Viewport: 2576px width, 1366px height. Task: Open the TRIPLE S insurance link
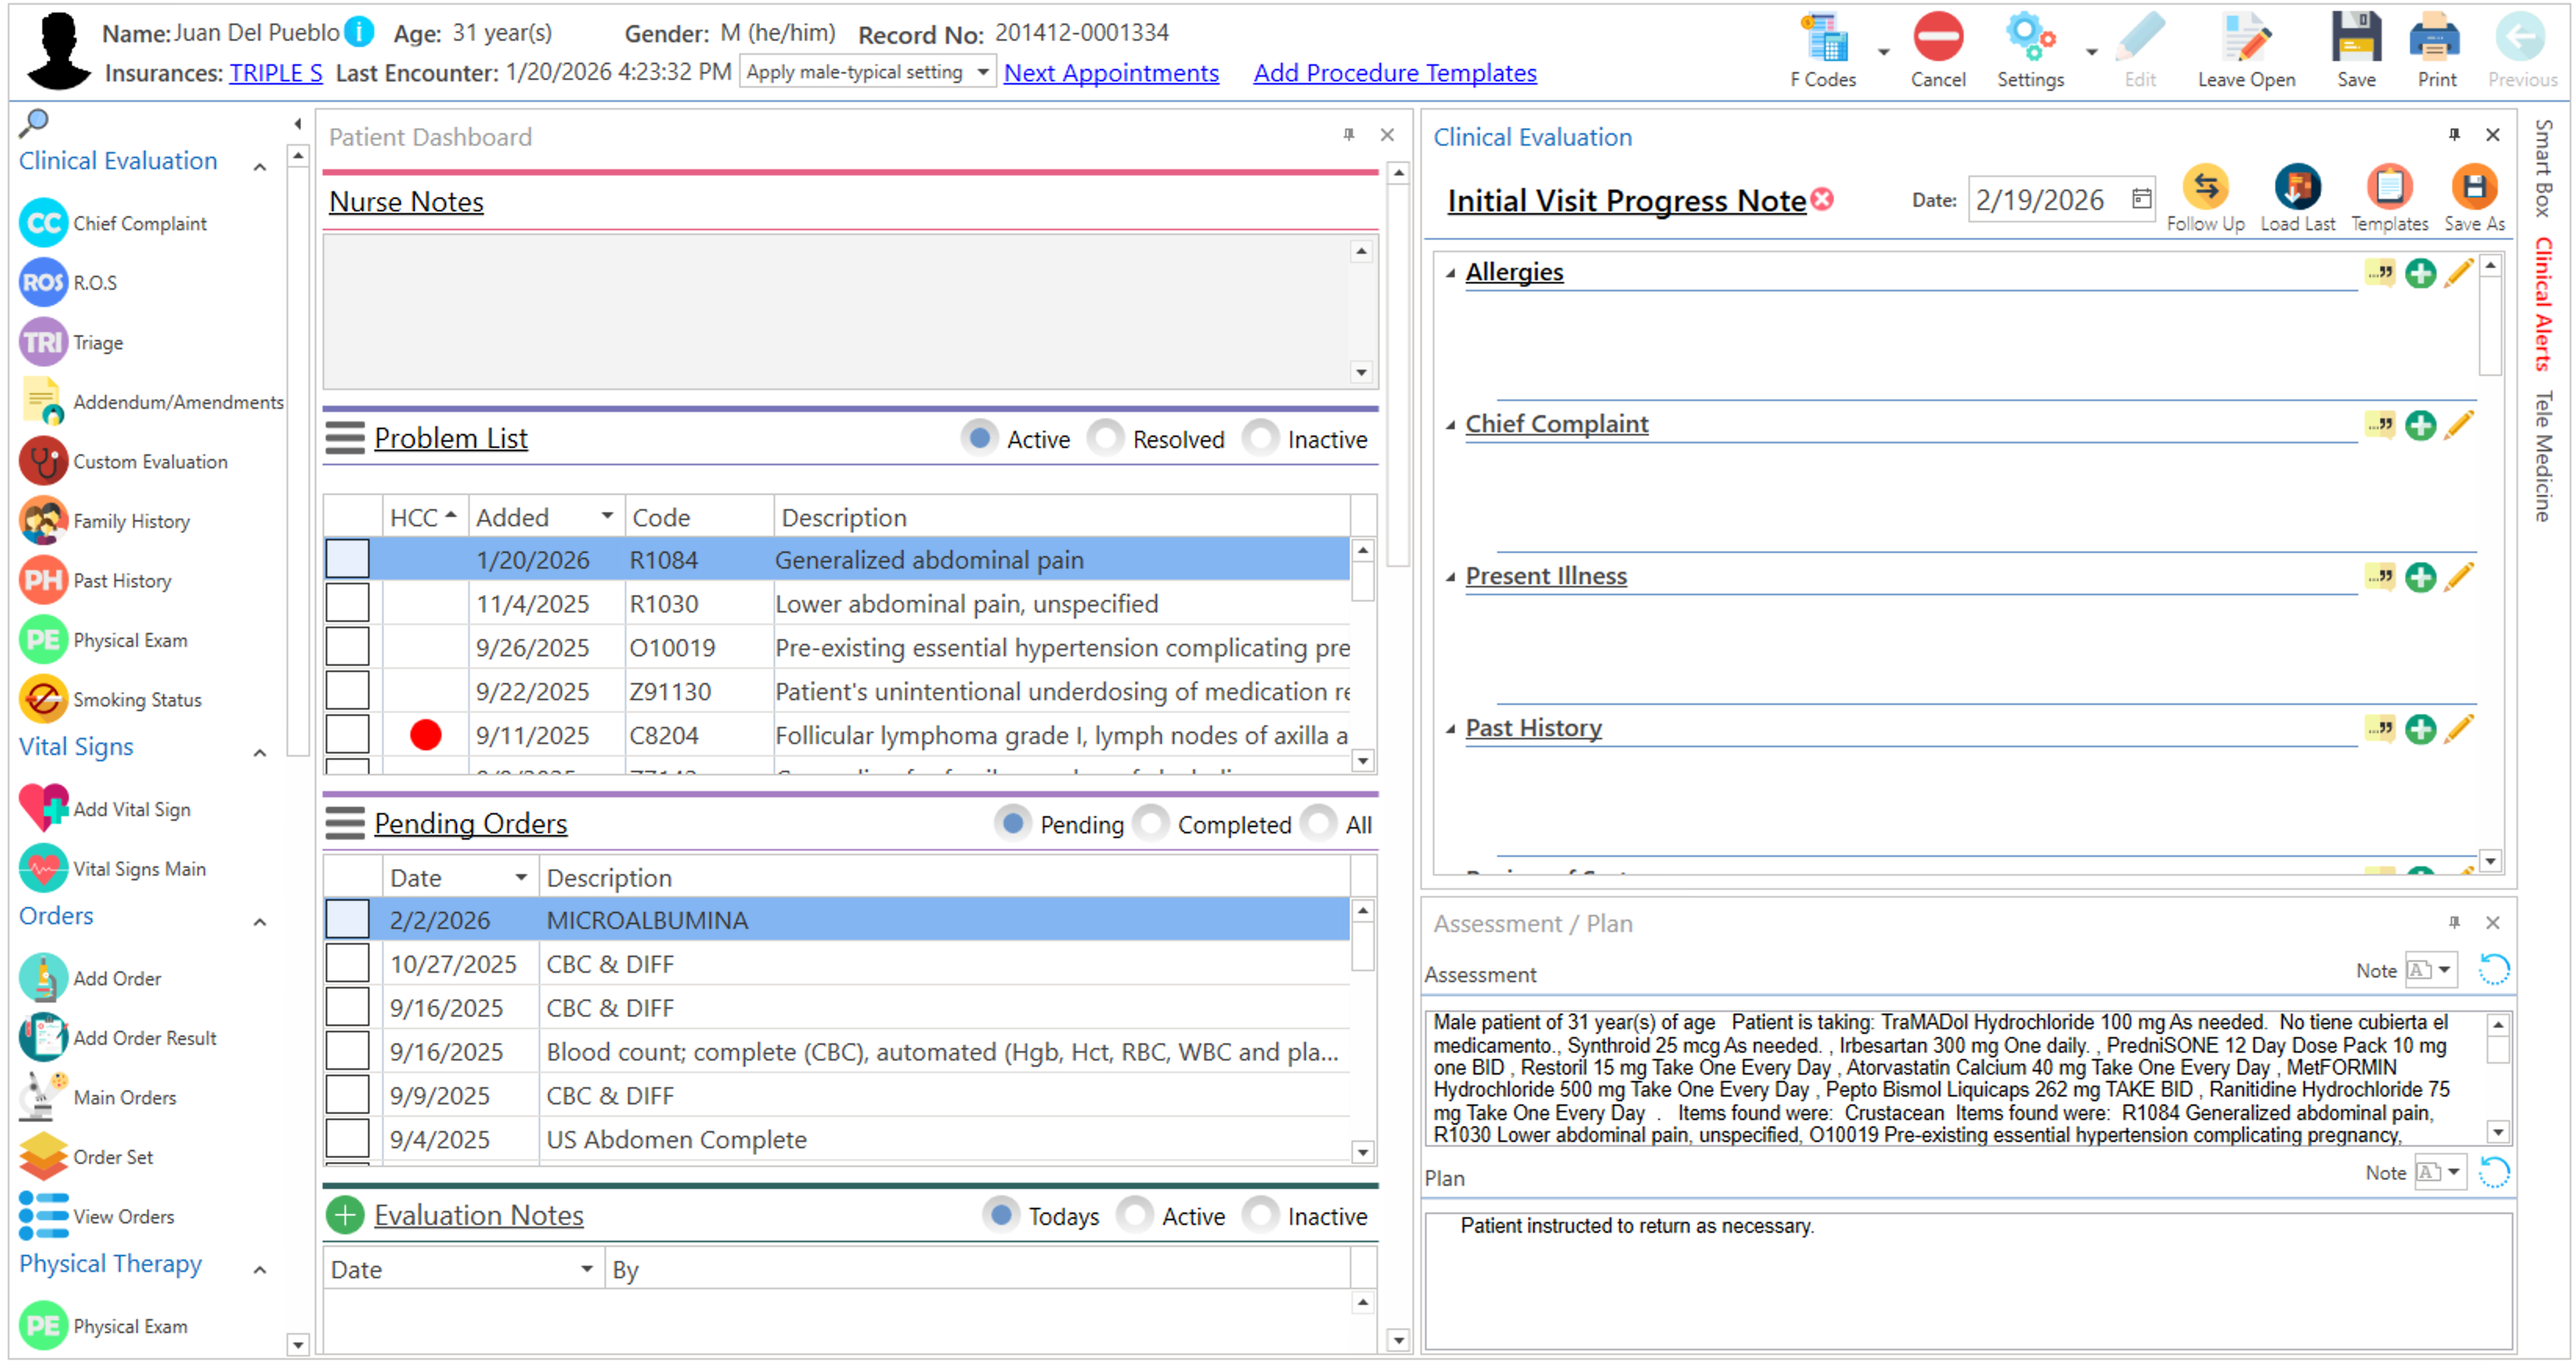coord(275,73)
